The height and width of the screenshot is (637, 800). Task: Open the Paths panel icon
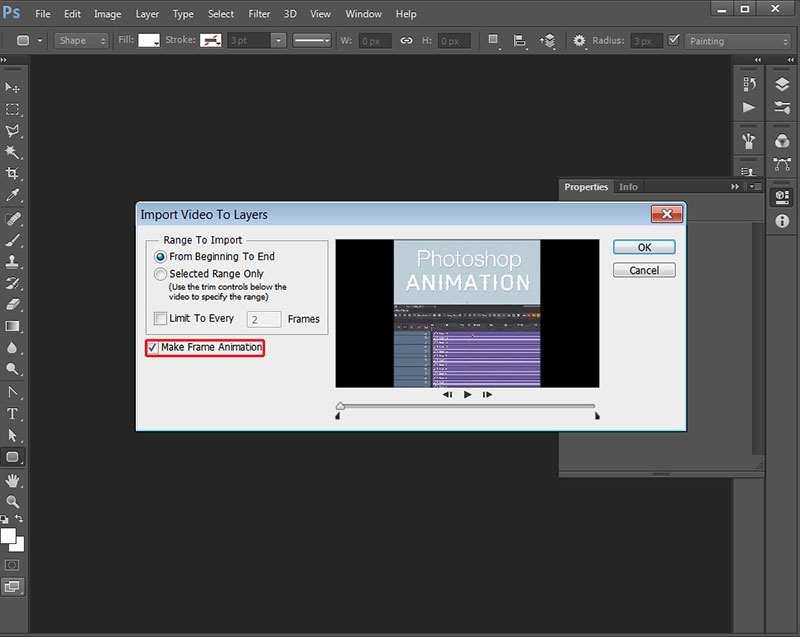(782, 164)
